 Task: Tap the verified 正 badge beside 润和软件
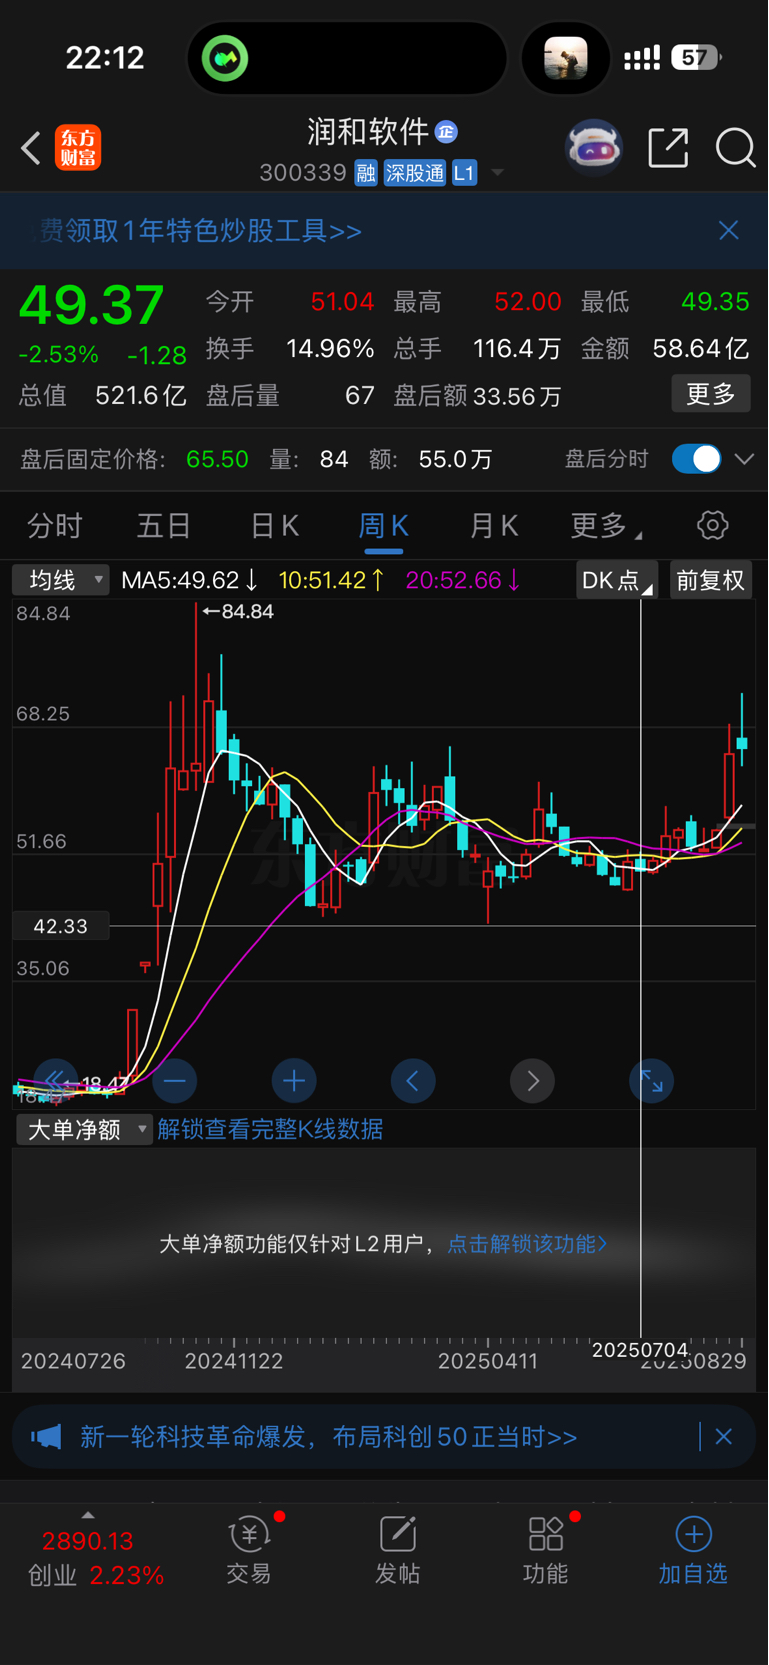tap(446, 131)
